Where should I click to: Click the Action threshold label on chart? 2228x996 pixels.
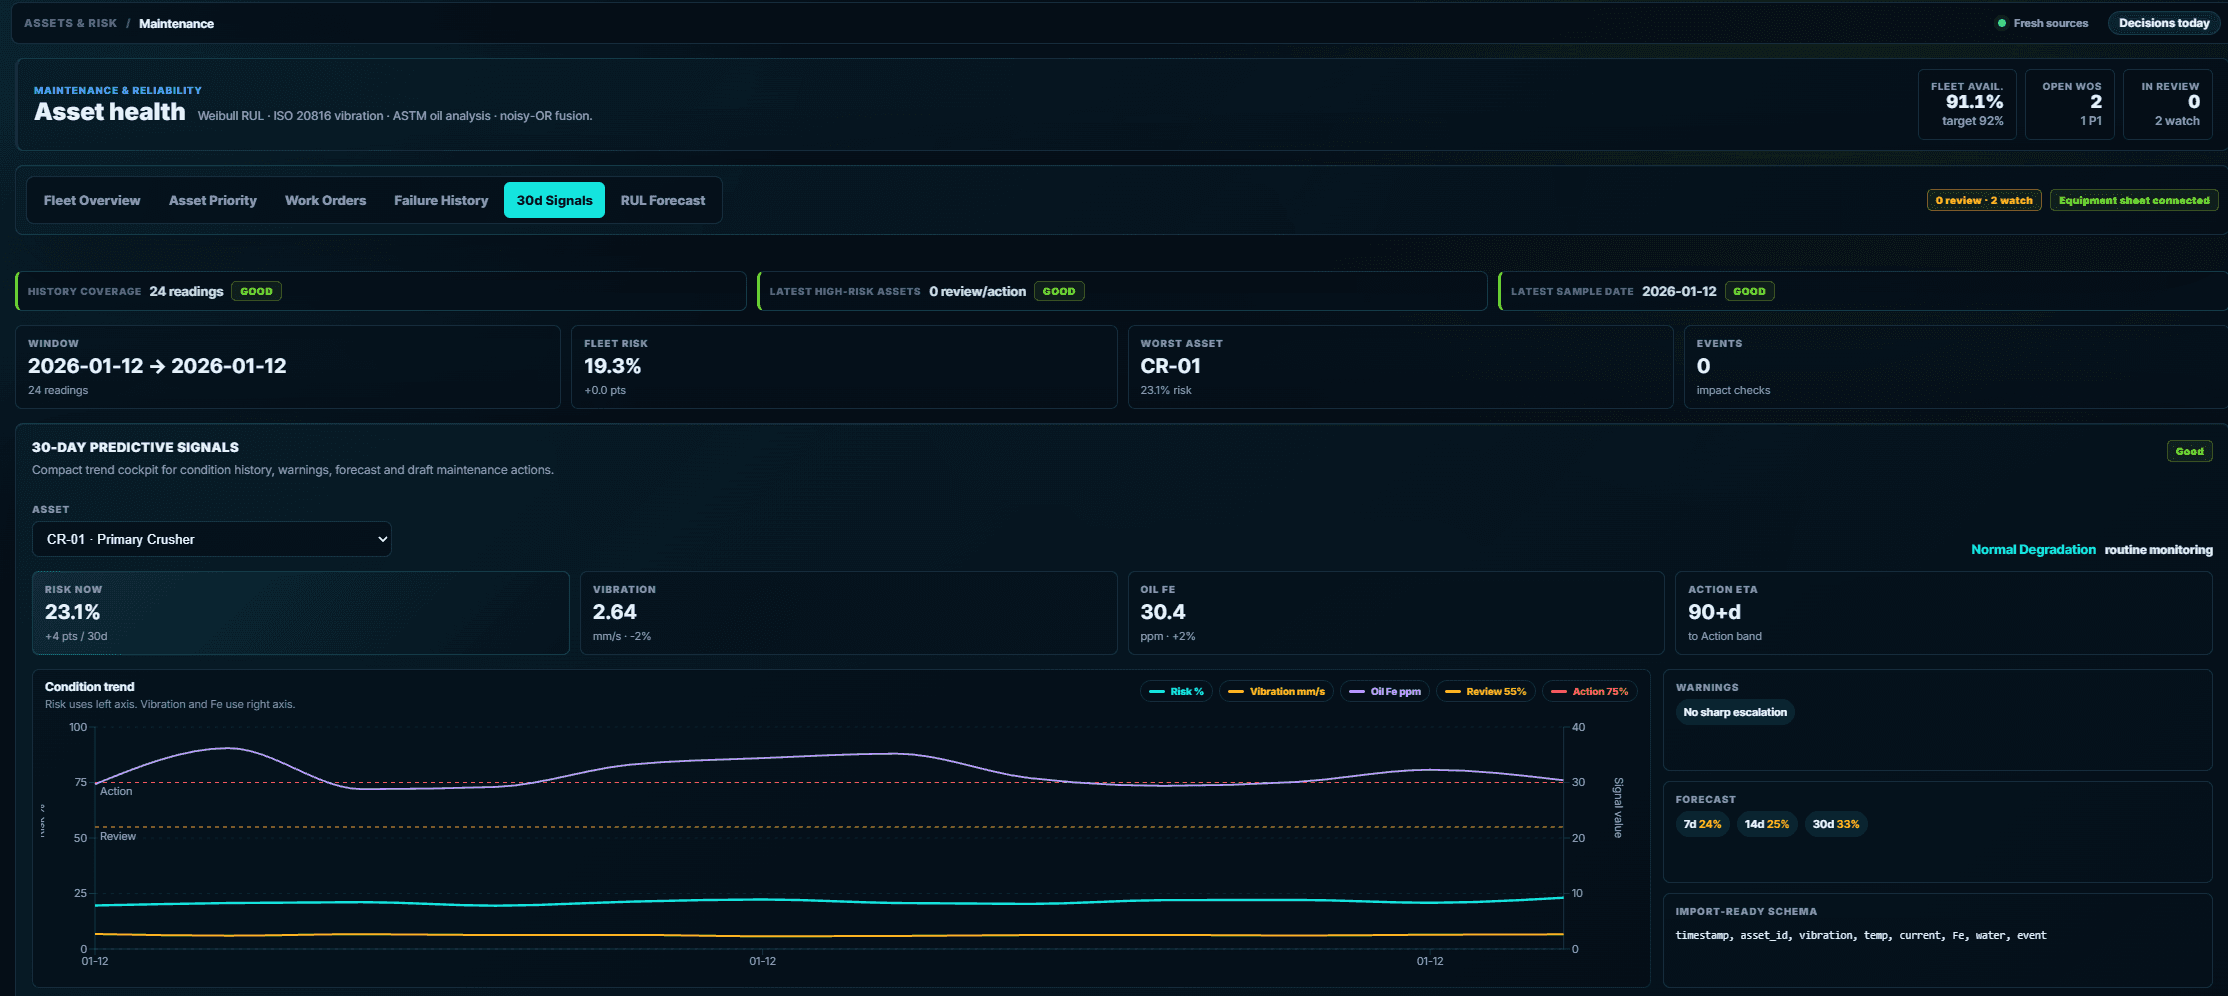click(x=116, y=791)
